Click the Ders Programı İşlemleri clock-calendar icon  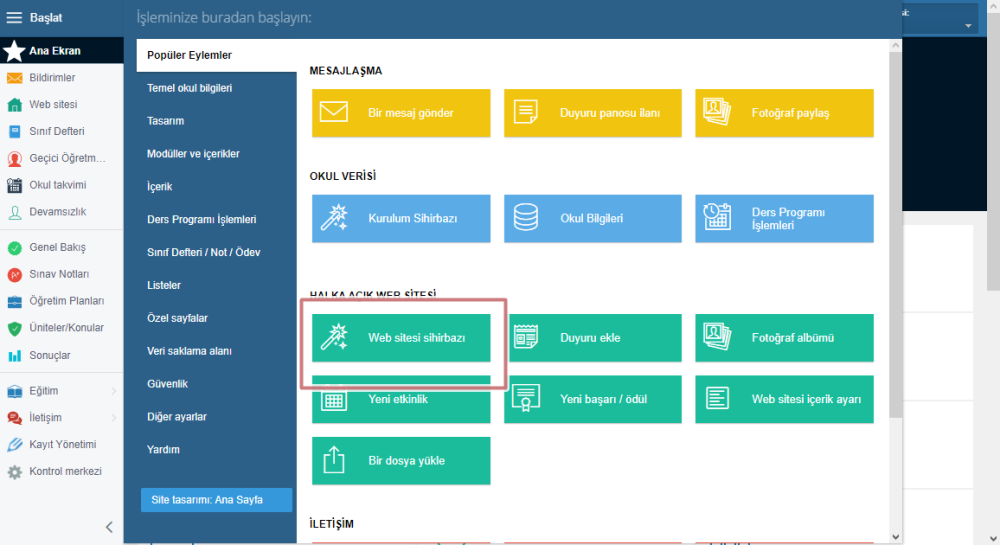717,217
